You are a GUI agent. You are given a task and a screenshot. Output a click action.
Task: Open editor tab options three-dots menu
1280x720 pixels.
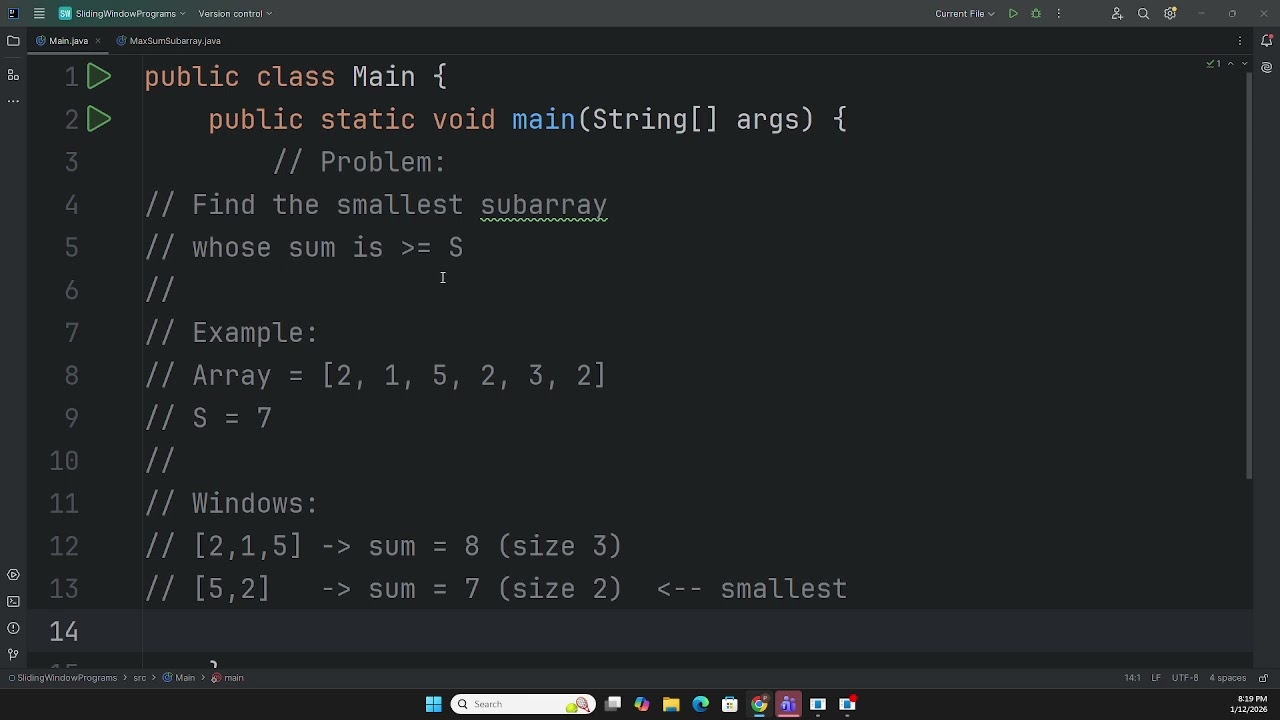pyautogui.click(x=1240, y=41)
